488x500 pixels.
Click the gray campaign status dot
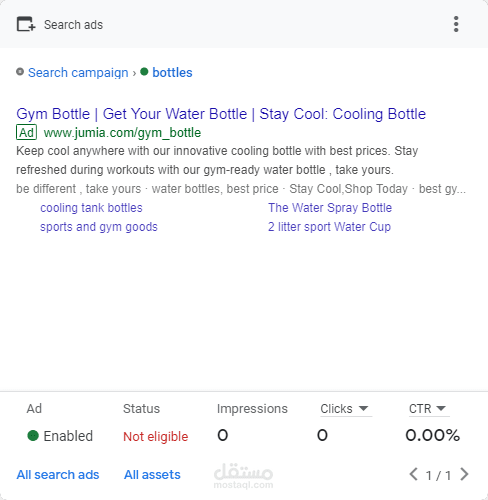pos(20,72)
